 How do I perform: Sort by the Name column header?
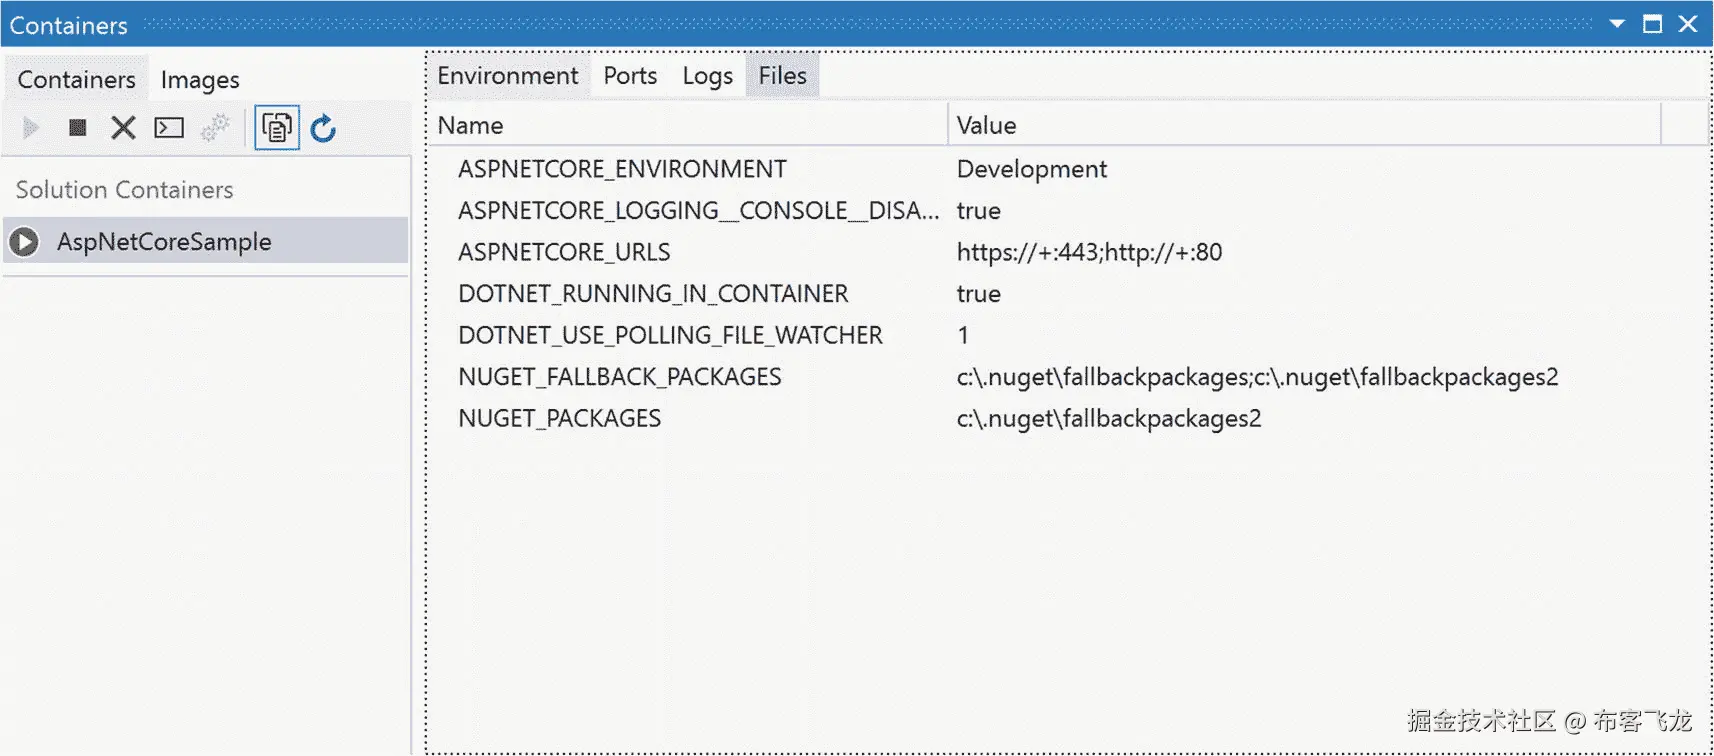[690, 125]
